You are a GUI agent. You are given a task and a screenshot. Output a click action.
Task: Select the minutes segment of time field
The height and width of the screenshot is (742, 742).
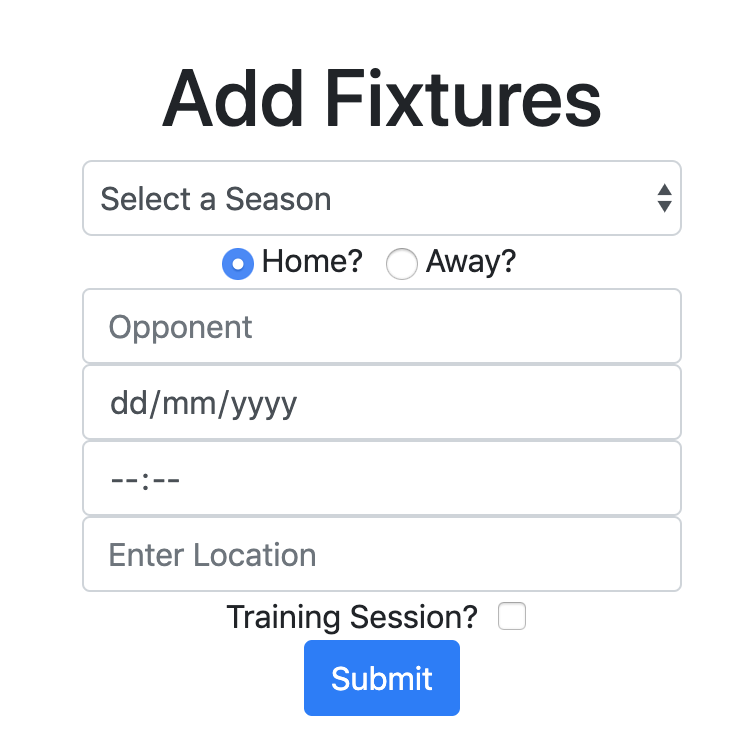click(166, 480)
